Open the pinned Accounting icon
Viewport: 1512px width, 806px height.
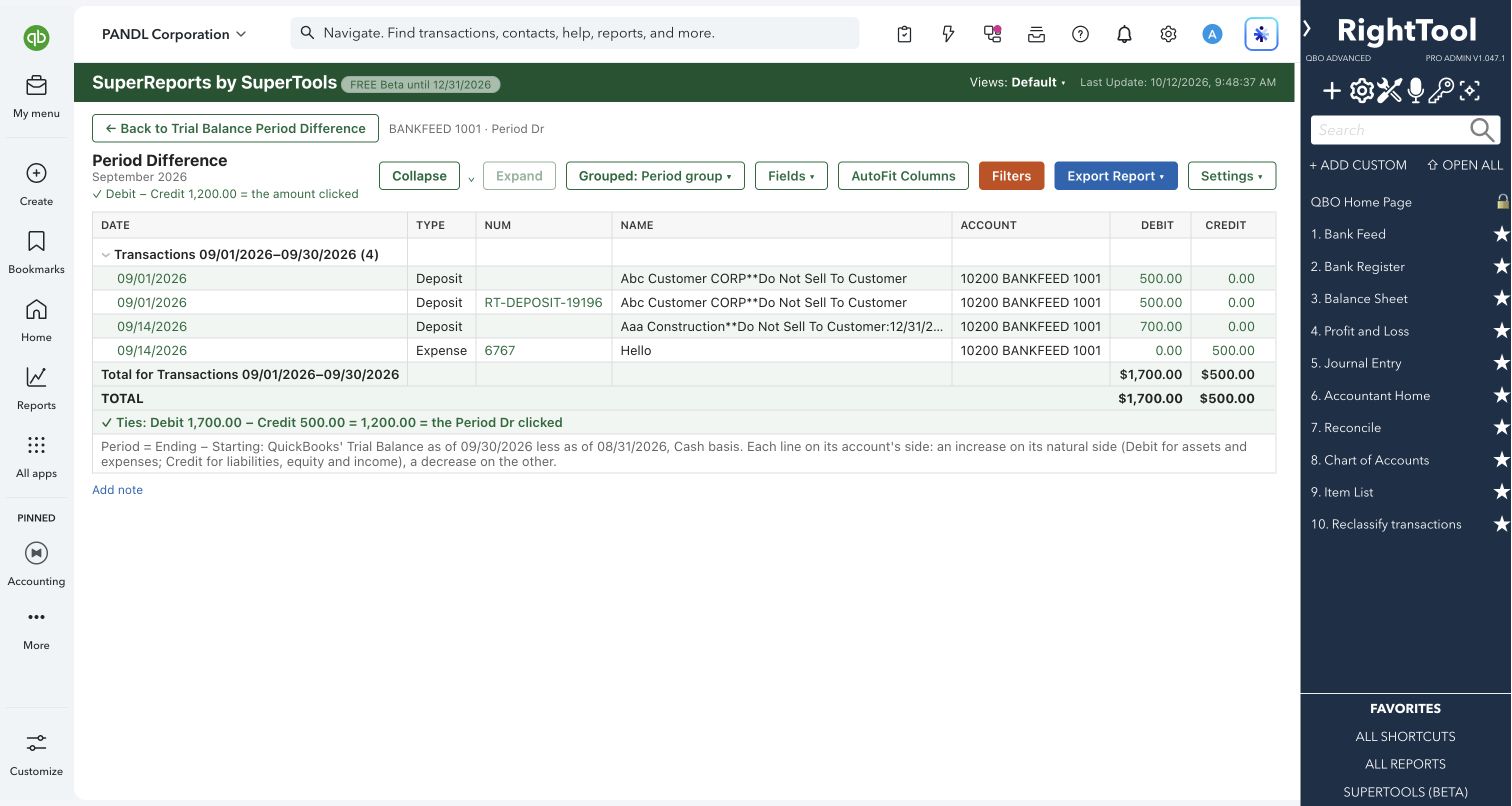[36, 553]
